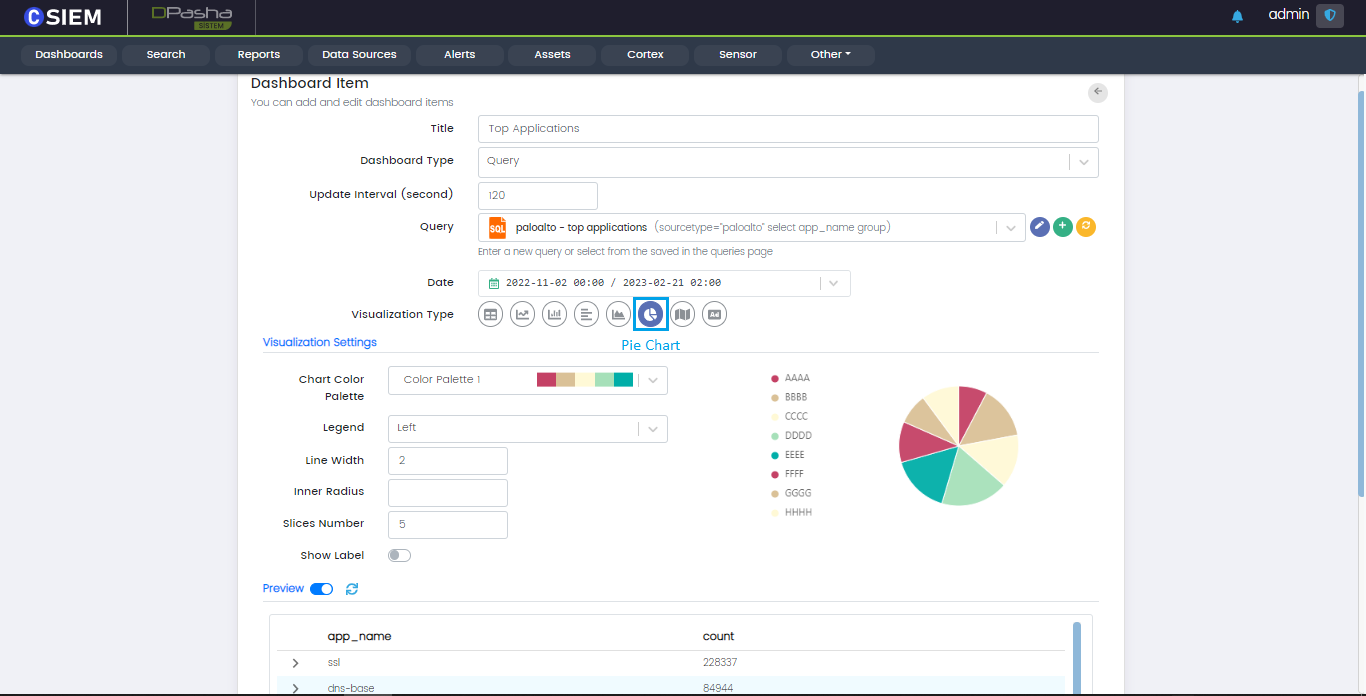Open the Alerts menu

pyautogui.click(x=459, y=55)
